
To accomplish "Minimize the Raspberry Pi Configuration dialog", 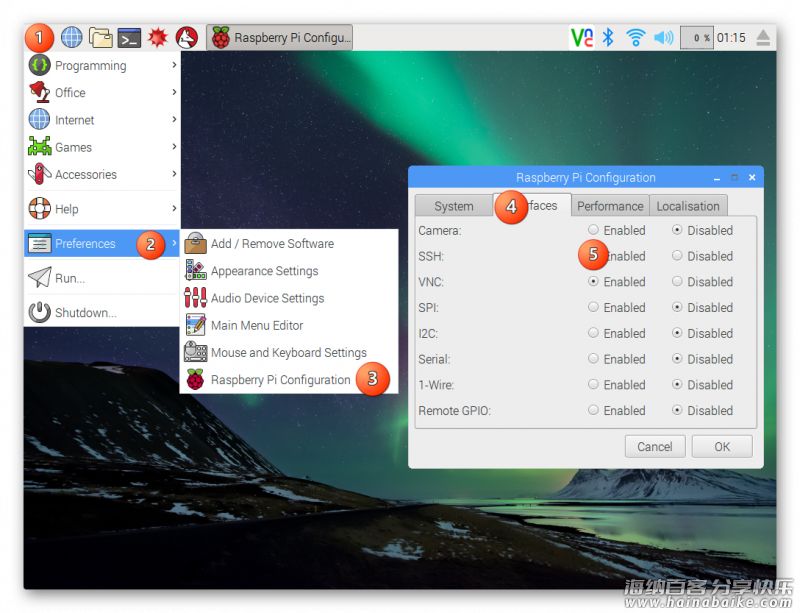I will coord(717,178).
